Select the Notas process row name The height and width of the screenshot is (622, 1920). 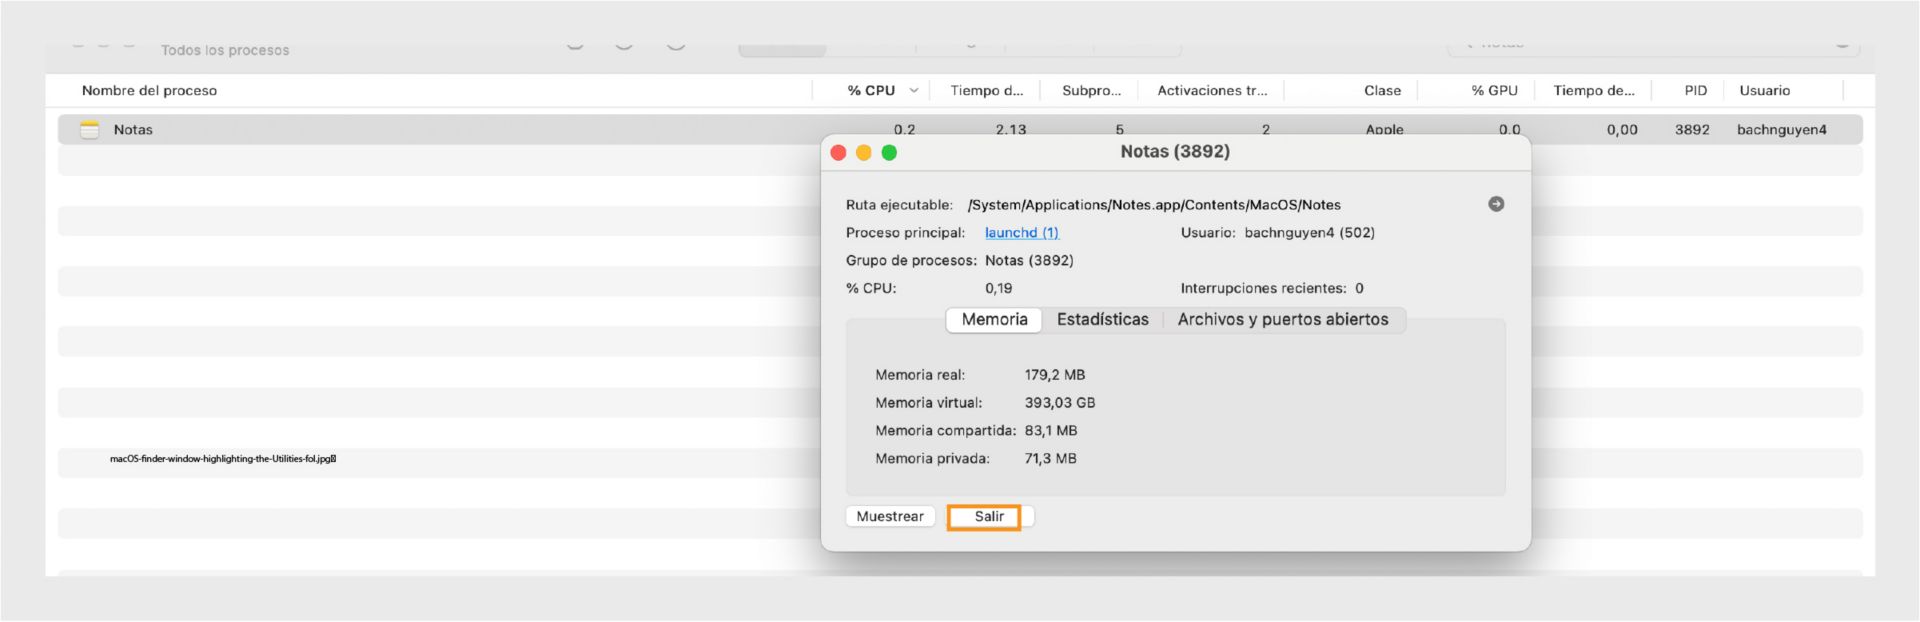pyautogui.click(x=133, y=130)
